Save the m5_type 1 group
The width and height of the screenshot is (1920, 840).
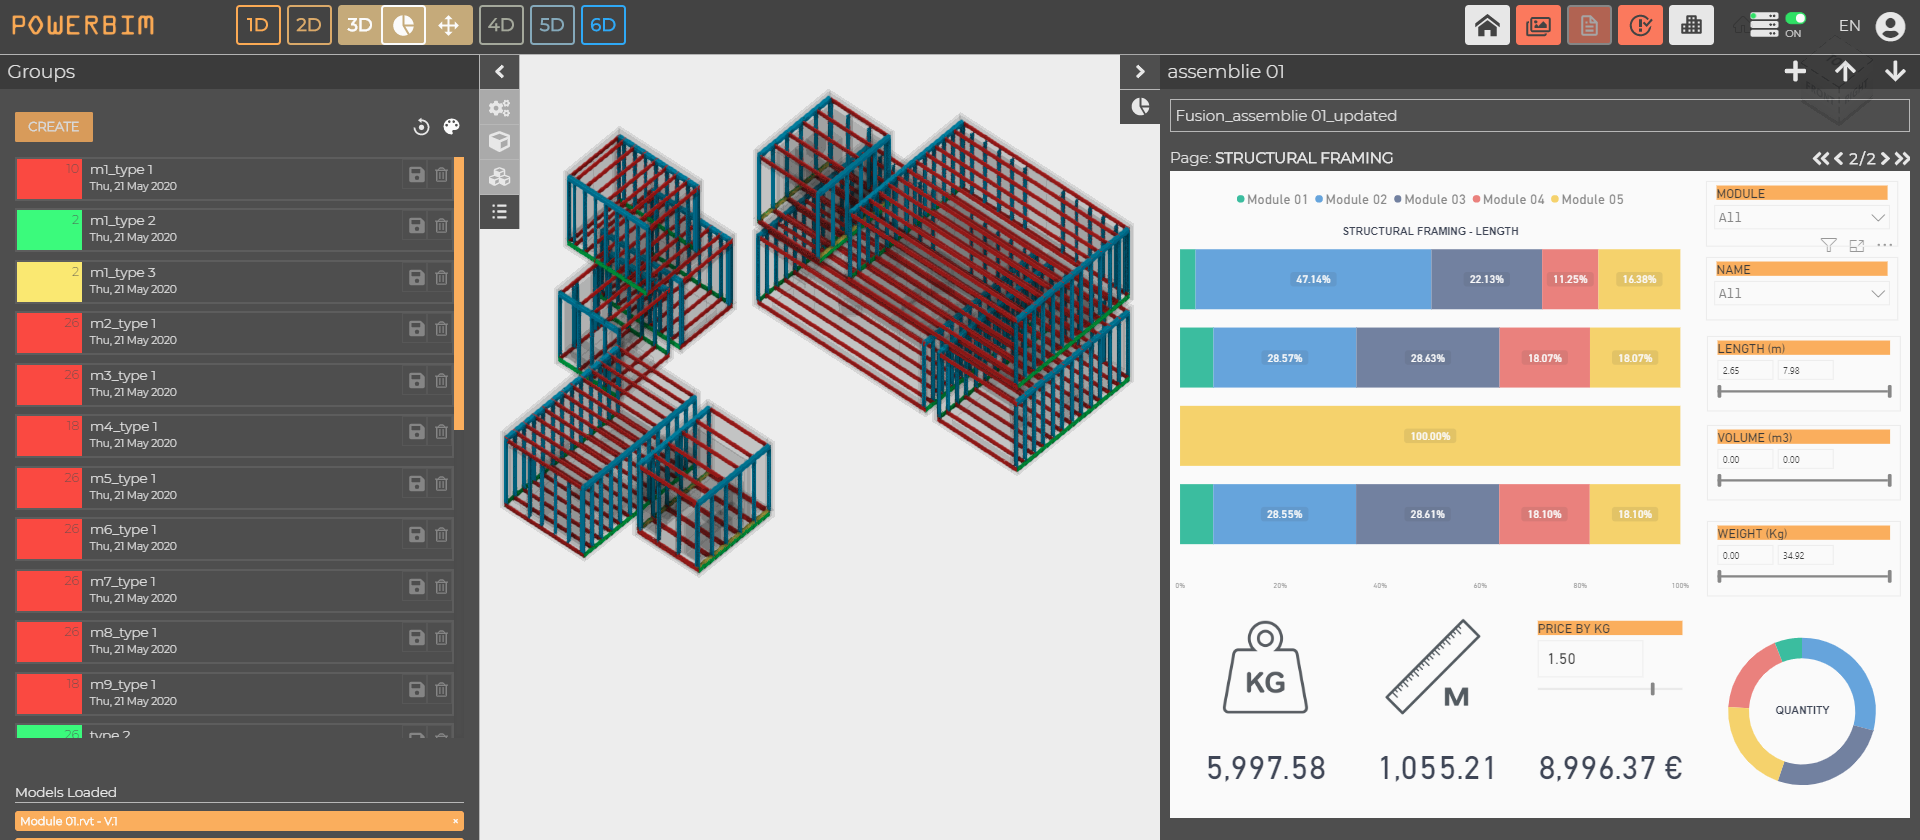417,484
